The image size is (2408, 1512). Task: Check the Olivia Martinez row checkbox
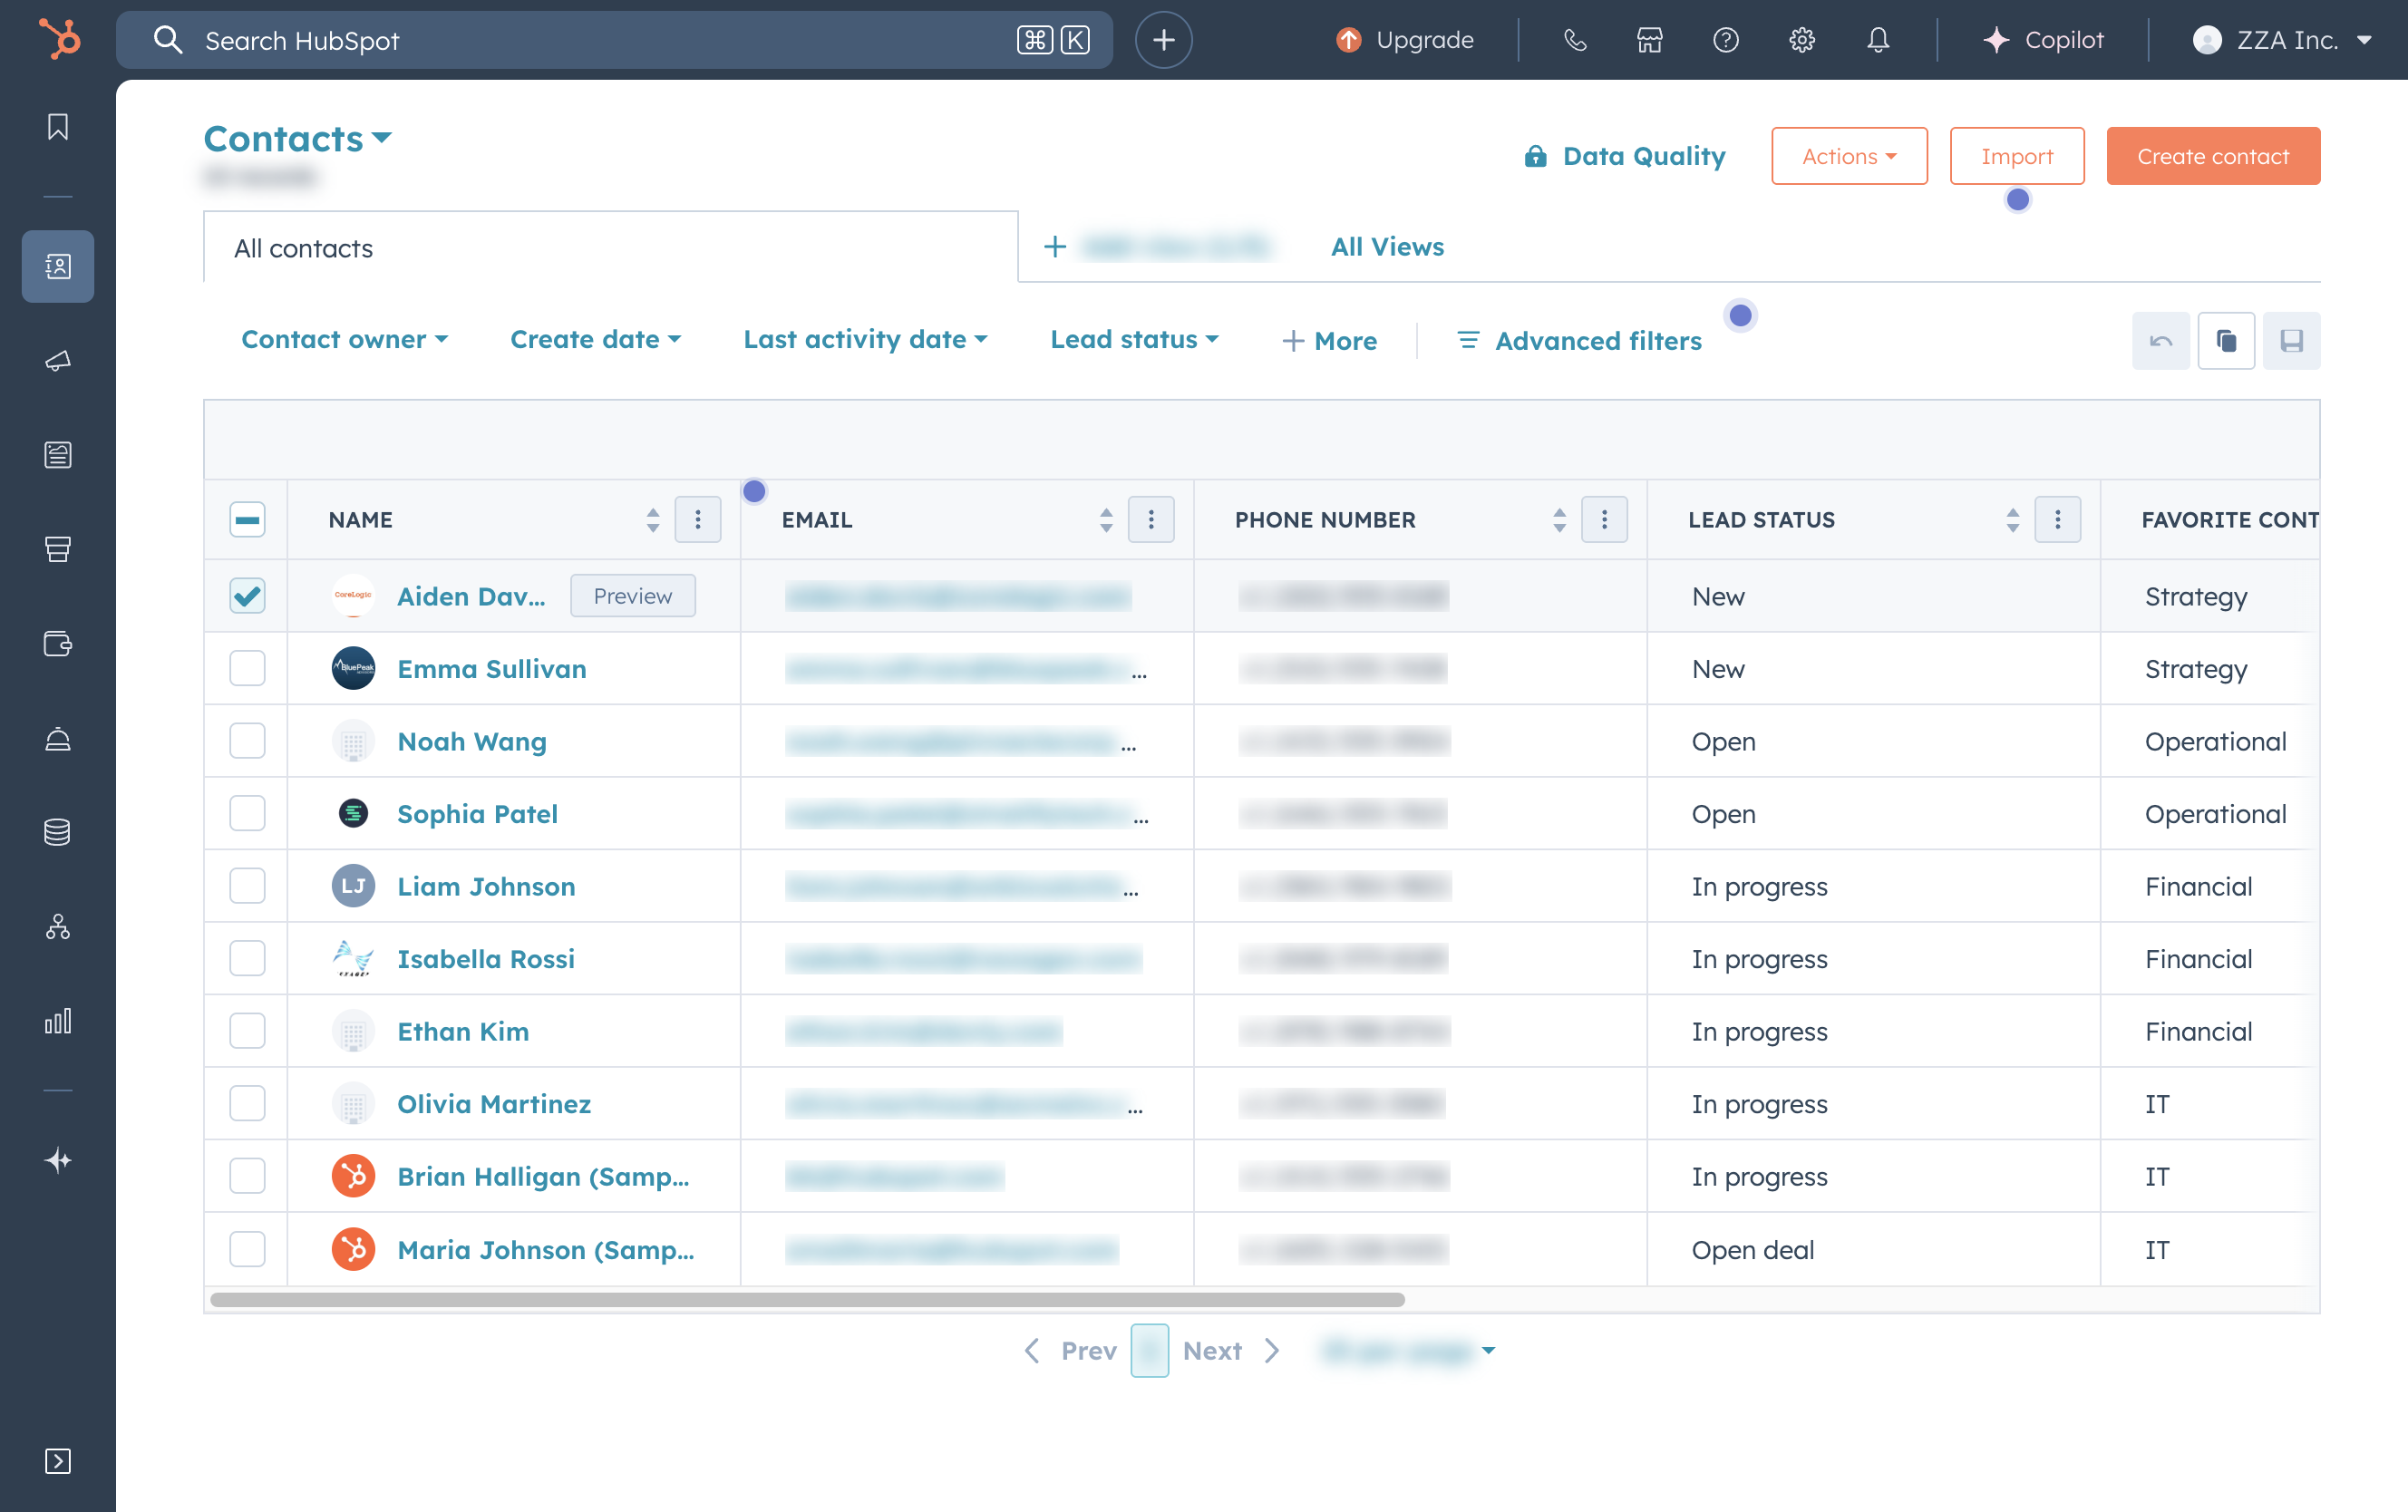point(247,1103)
